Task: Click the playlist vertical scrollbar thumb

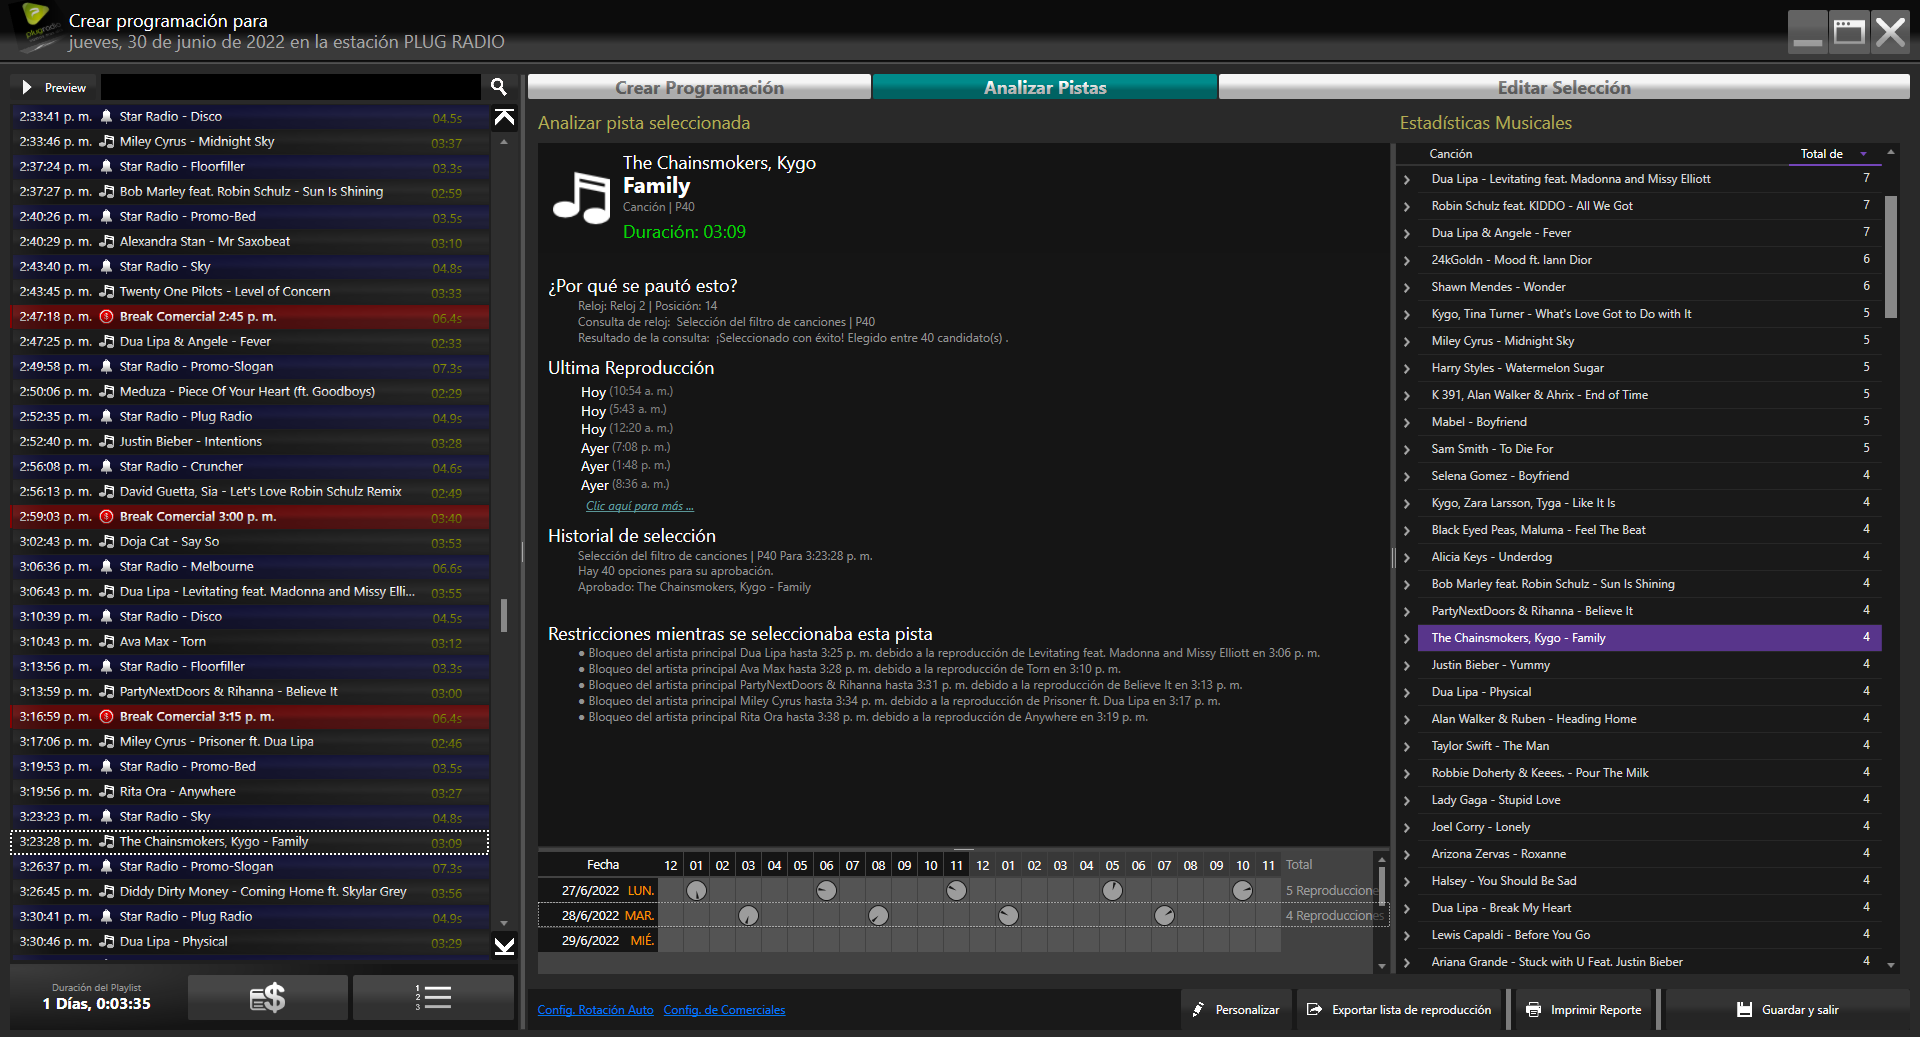Action: [x=504, y=615]
